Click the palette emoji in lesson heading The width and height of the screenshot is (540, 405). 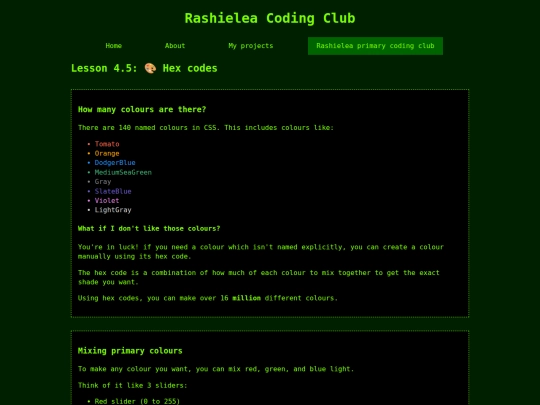[150, 68]
